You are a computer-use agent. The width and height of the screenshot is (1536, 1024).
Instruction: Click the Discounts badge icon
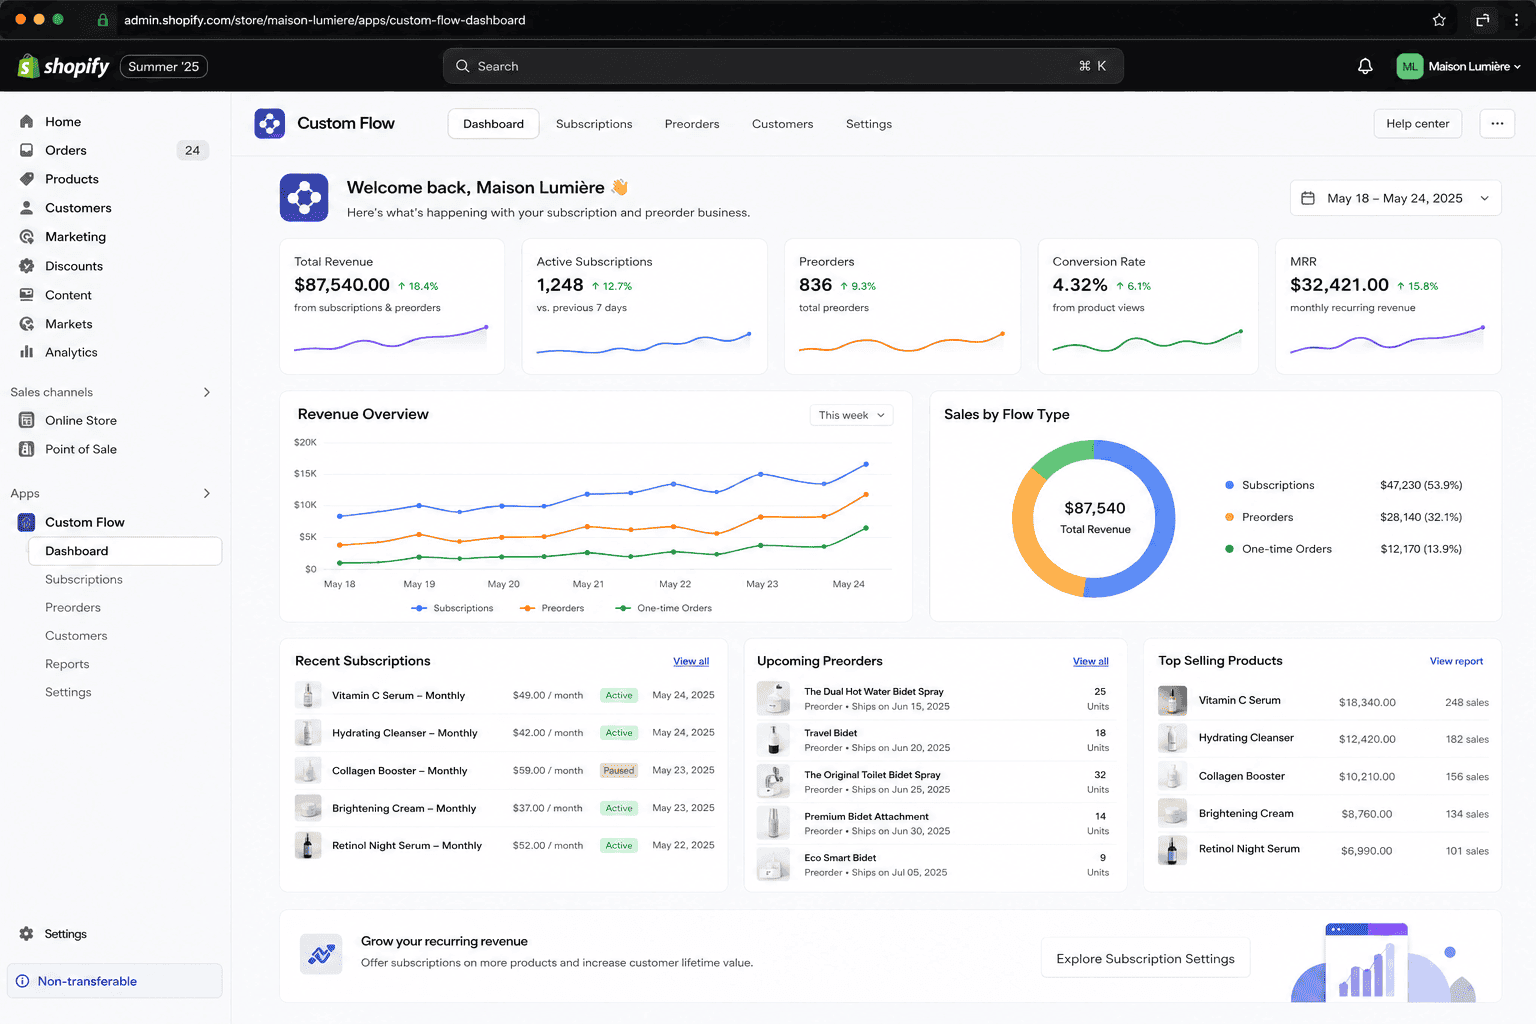(x=27, y=266)
